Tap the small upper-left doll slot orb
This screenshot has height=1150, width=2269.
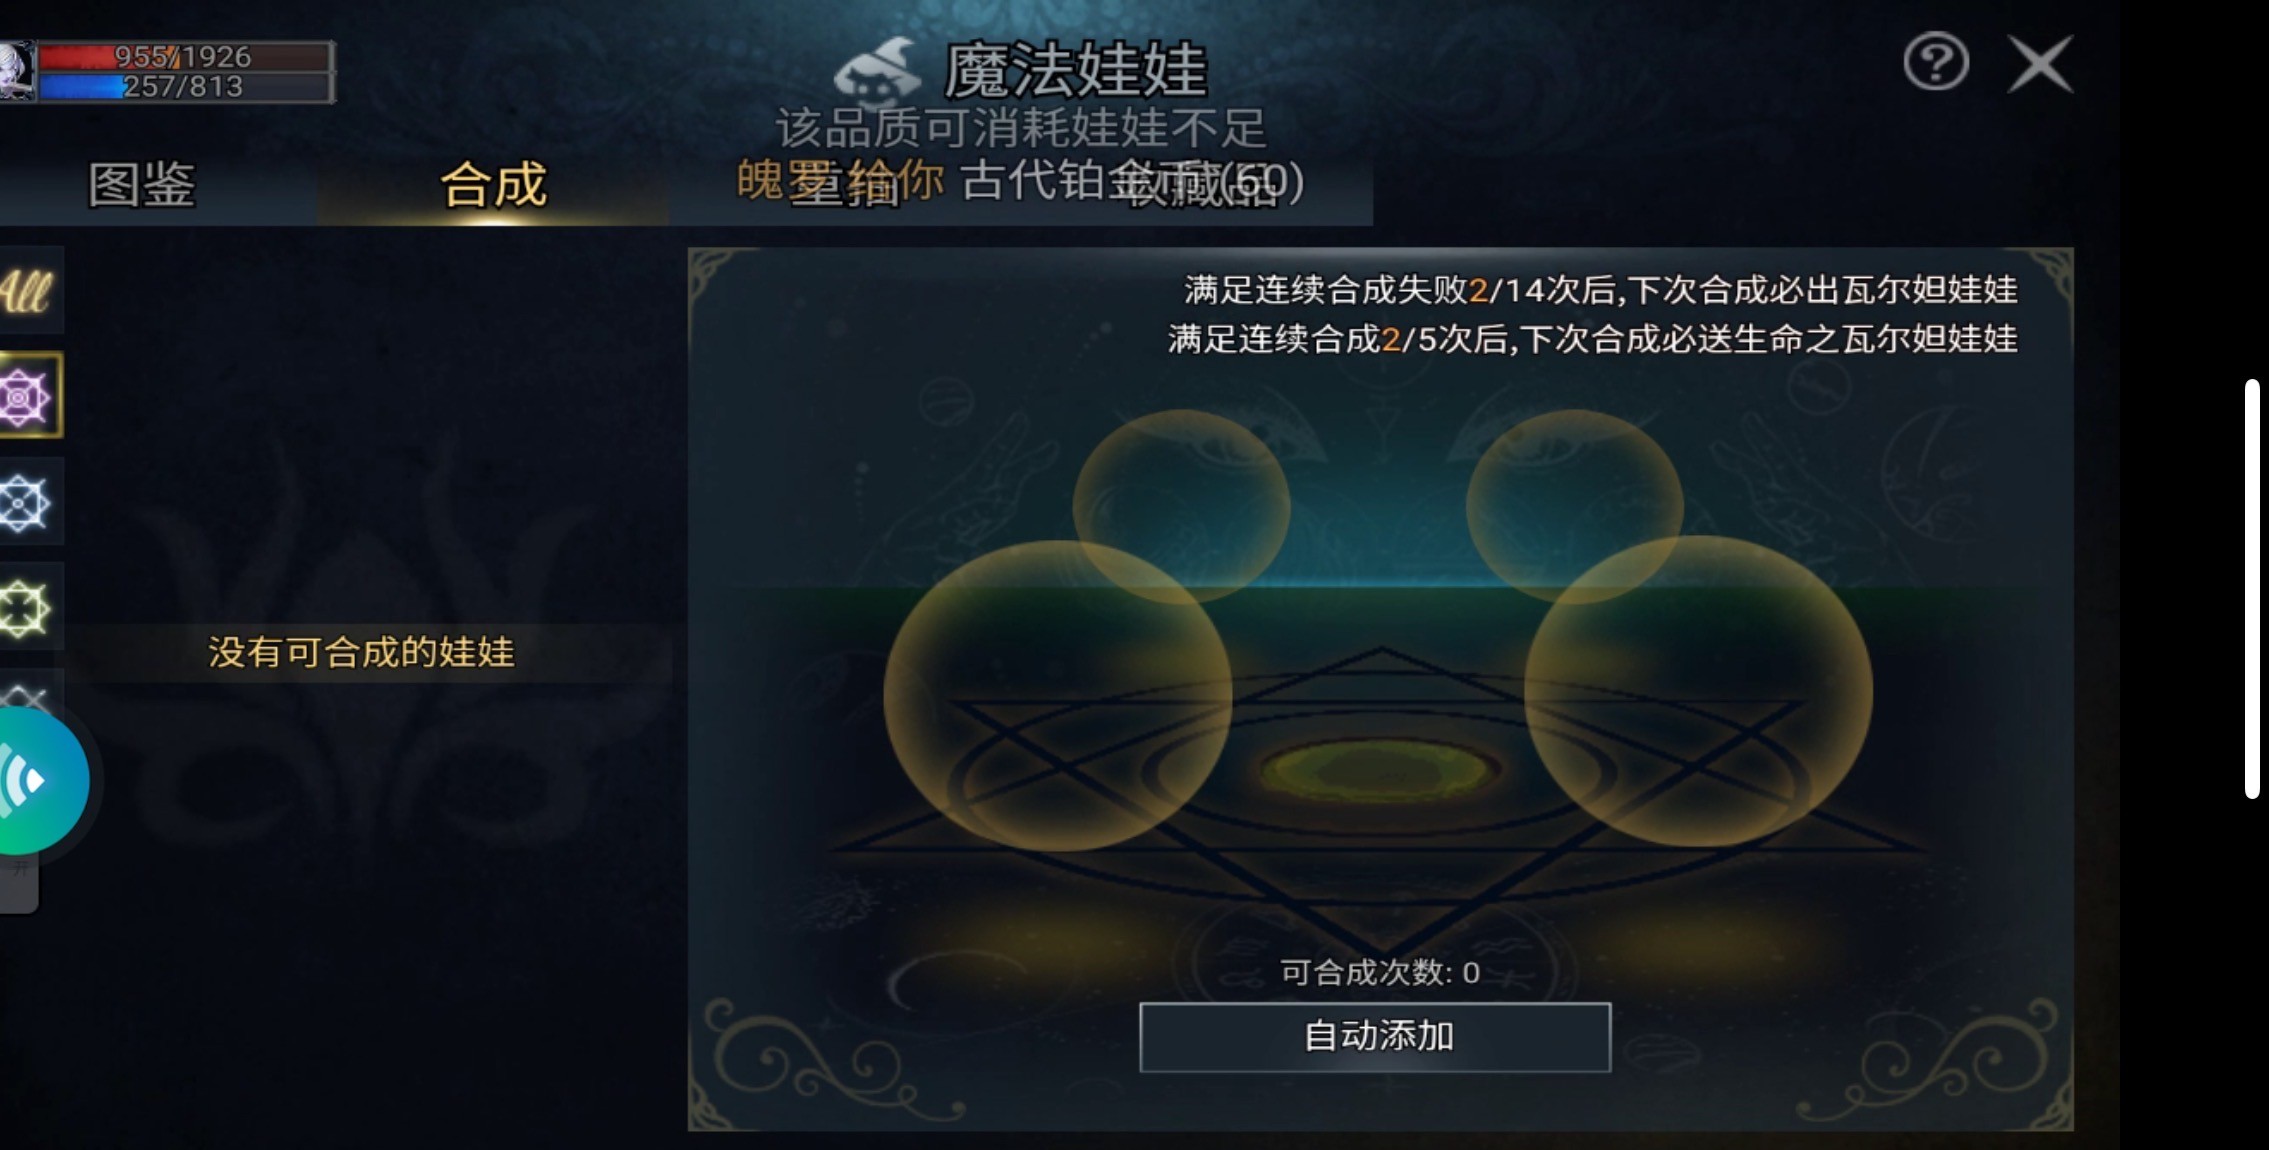click(x=1181, y=507)
